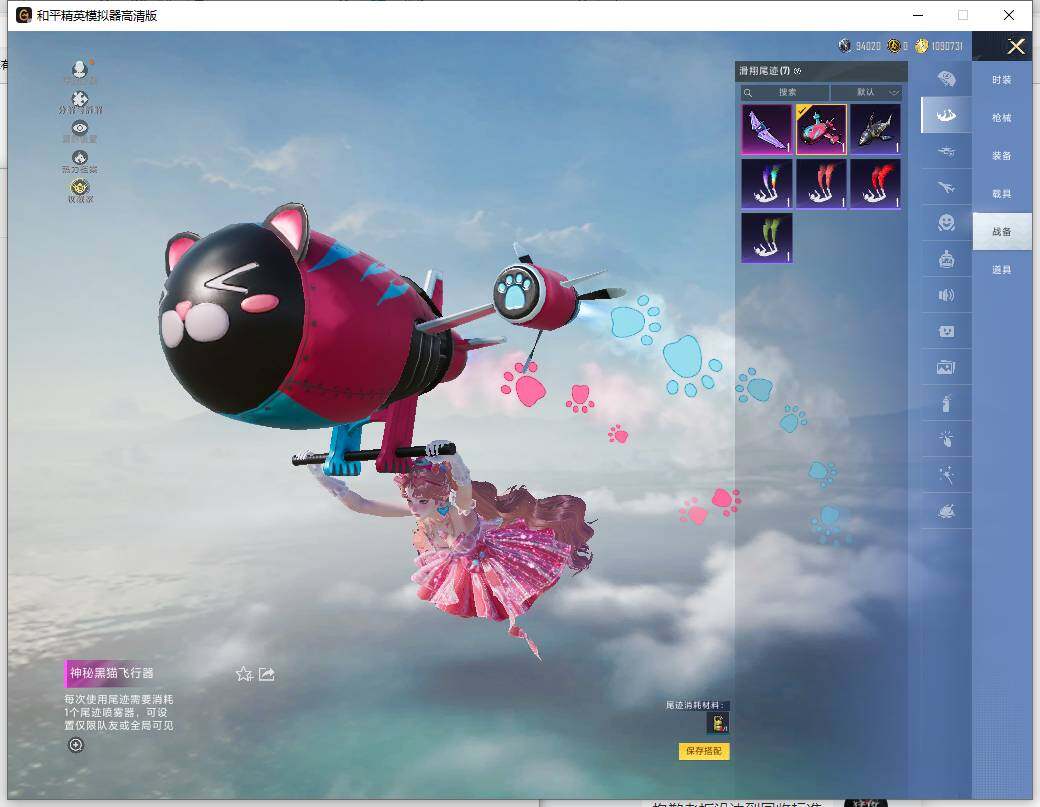The height and width of the screenshot is (807, 1040).
Task: Toggle the eye preview visibility icon
Action: [x=80, y=128]
